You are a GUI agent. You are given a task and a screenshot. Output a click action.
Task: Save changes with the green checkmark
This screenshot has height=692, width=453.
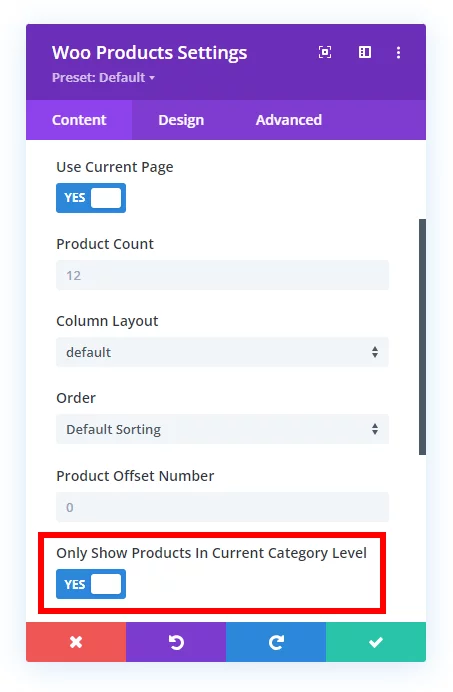point(376,642)
